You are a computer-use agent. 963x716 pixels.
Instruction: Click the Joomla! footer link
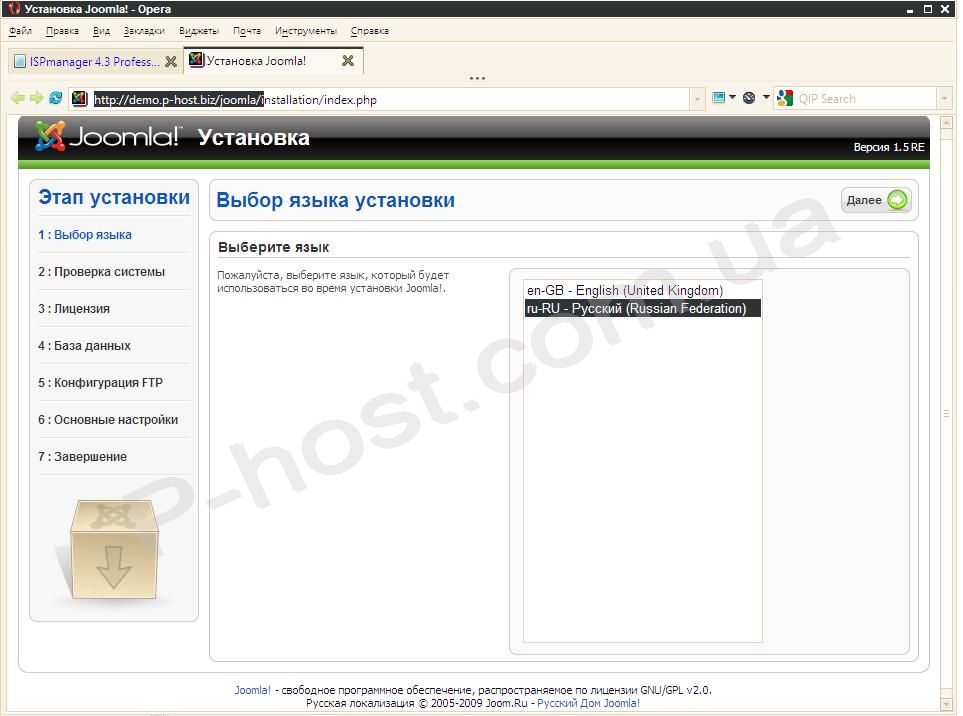point(252,690)
